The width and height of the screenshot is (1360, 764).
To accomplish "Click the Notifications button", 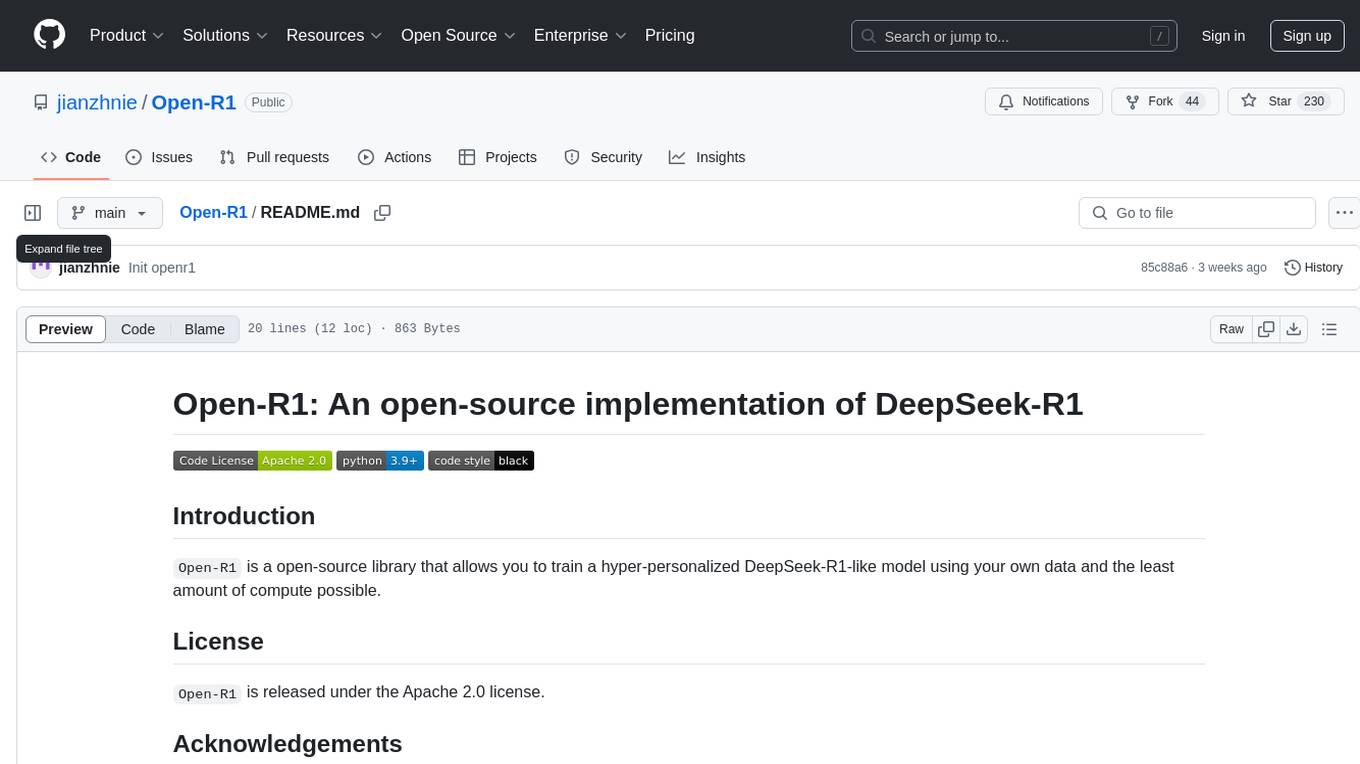I will (x=1044, y=102).
